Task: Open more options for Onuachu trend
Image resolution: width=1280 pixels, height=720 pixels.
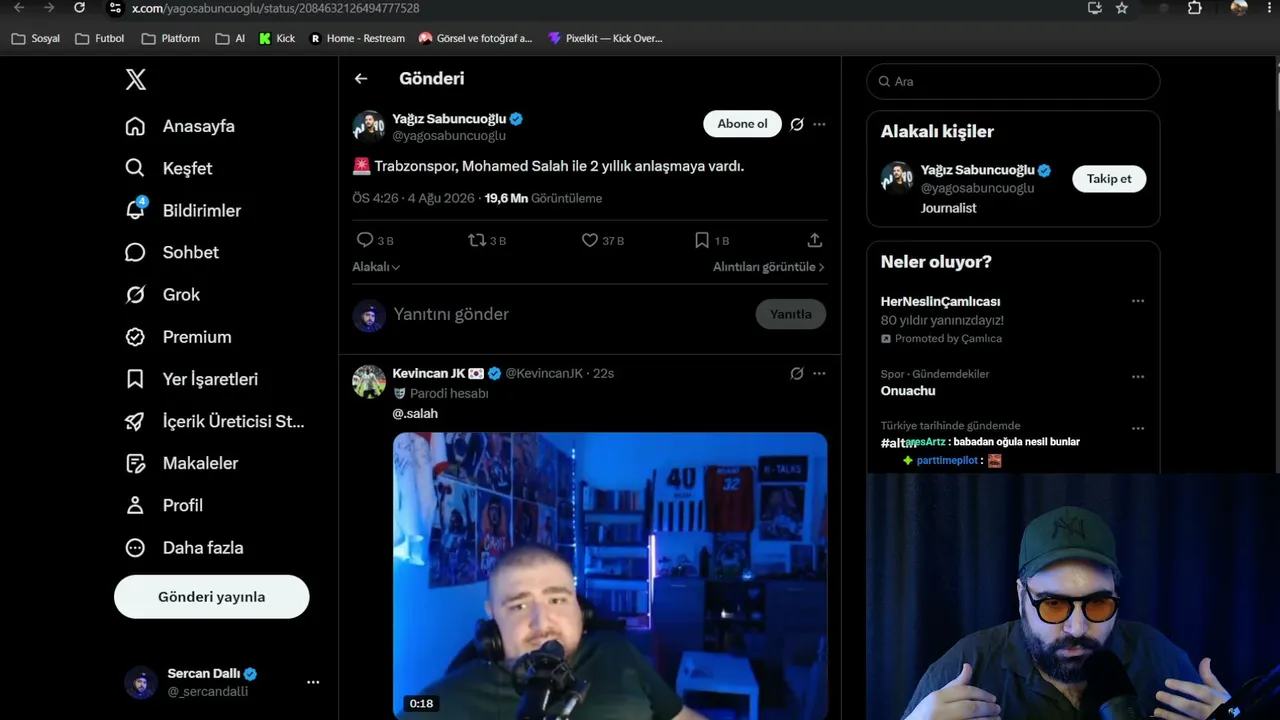Action: (x=1138, y=377)
